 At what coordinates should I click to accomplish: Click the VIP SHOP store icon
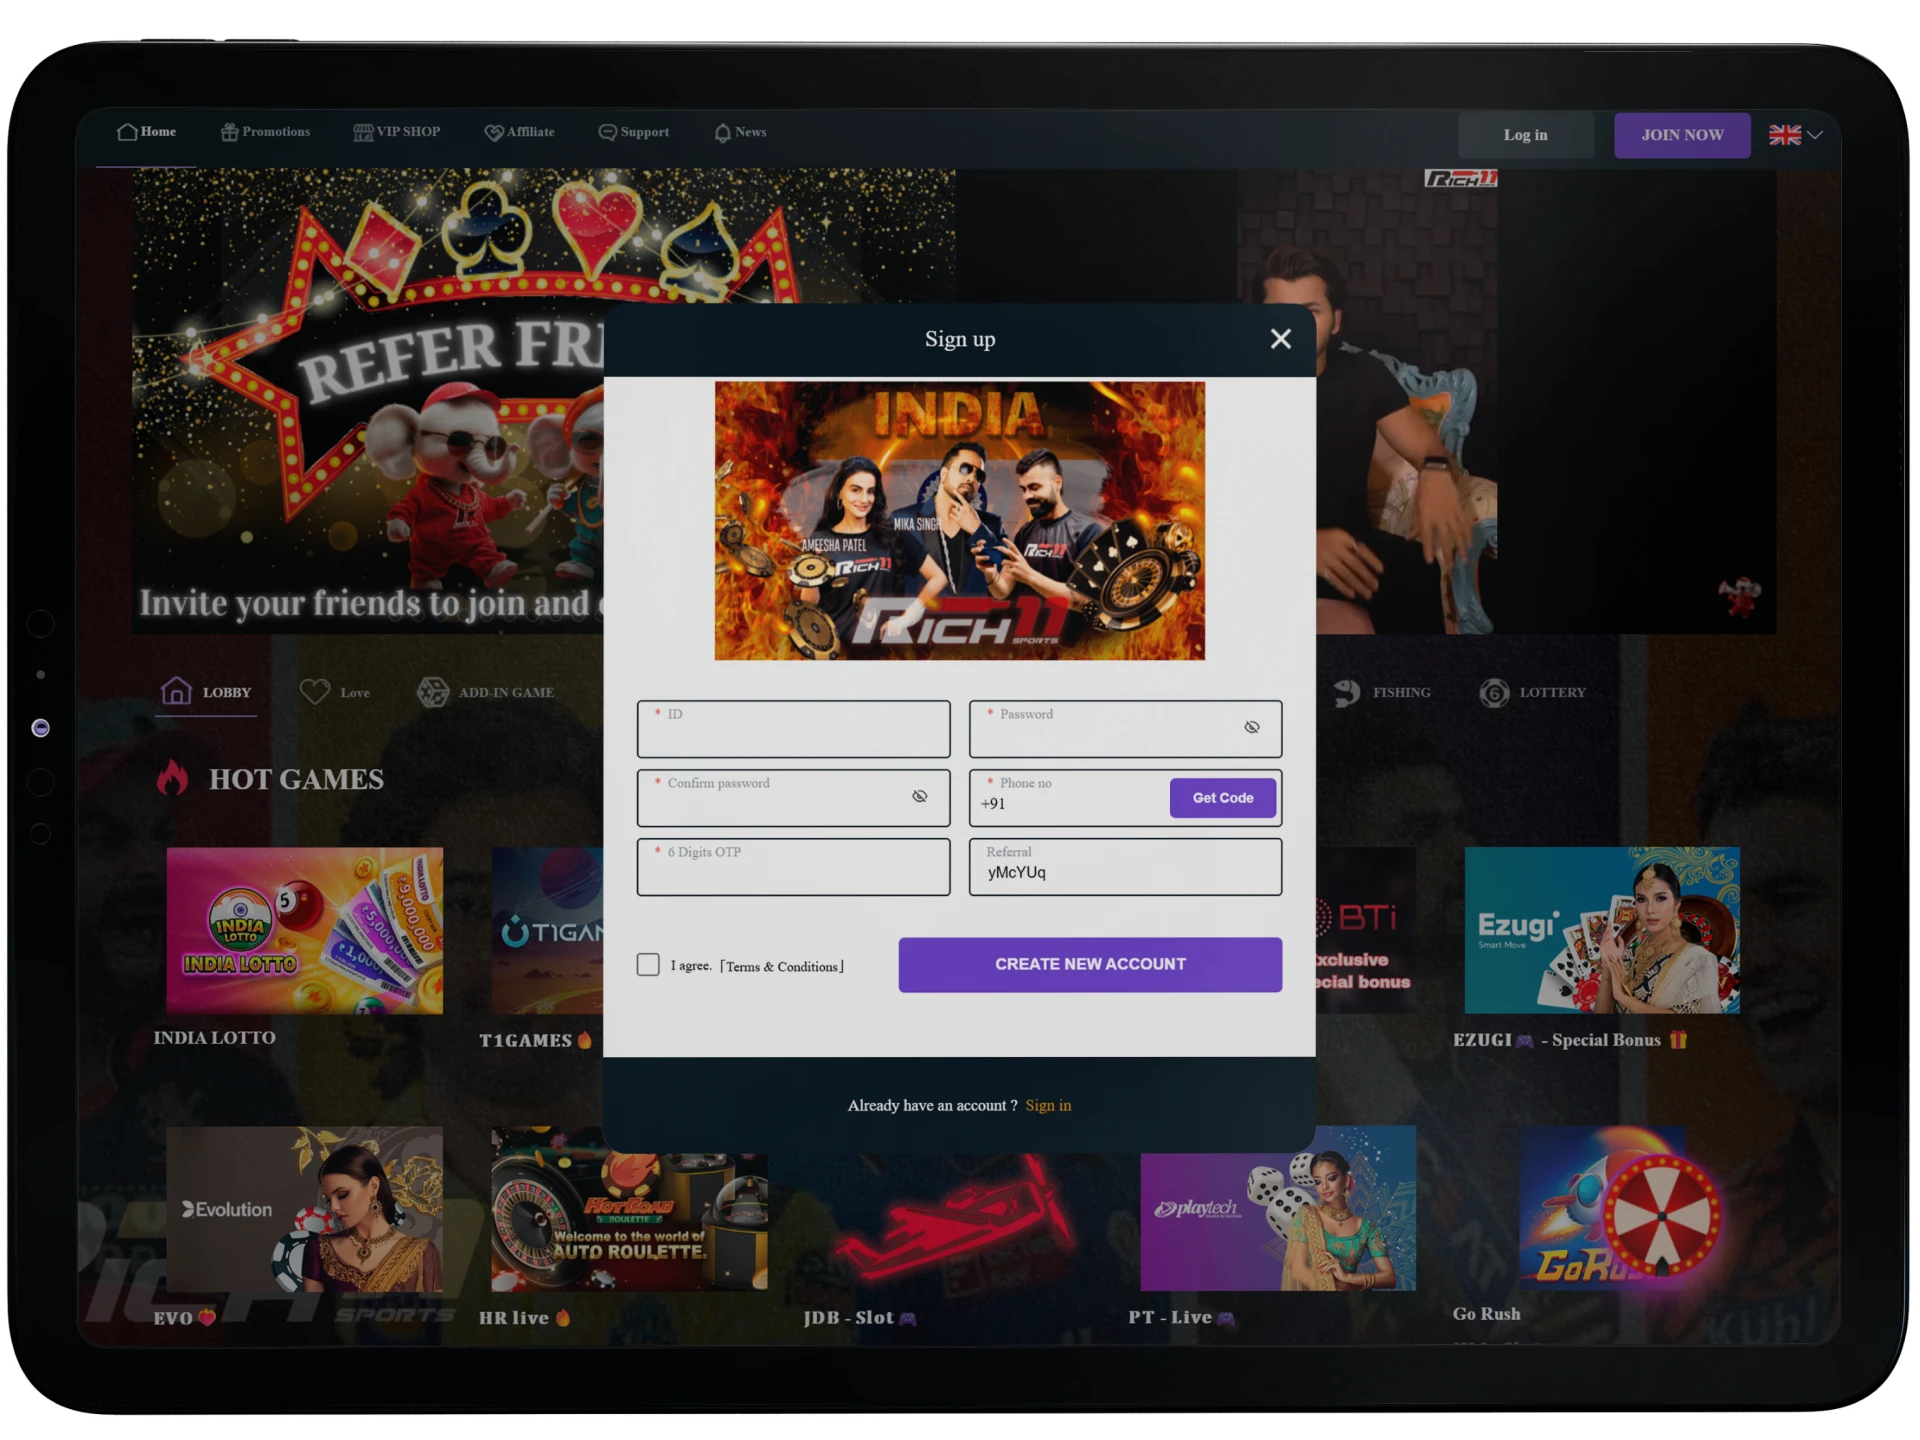click(363, 132)
